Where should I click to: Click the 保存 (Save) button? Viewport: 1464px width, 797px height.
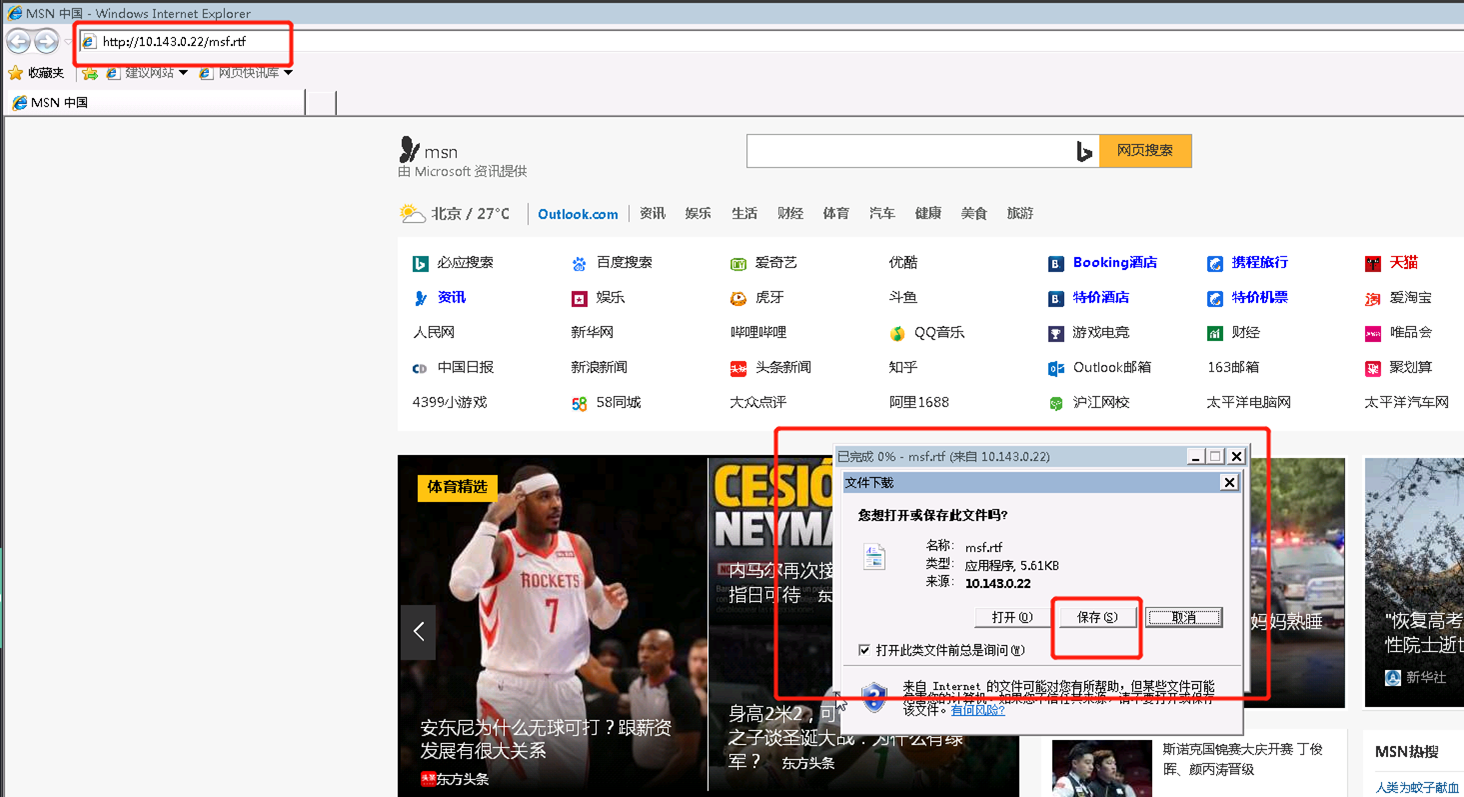1096,617
